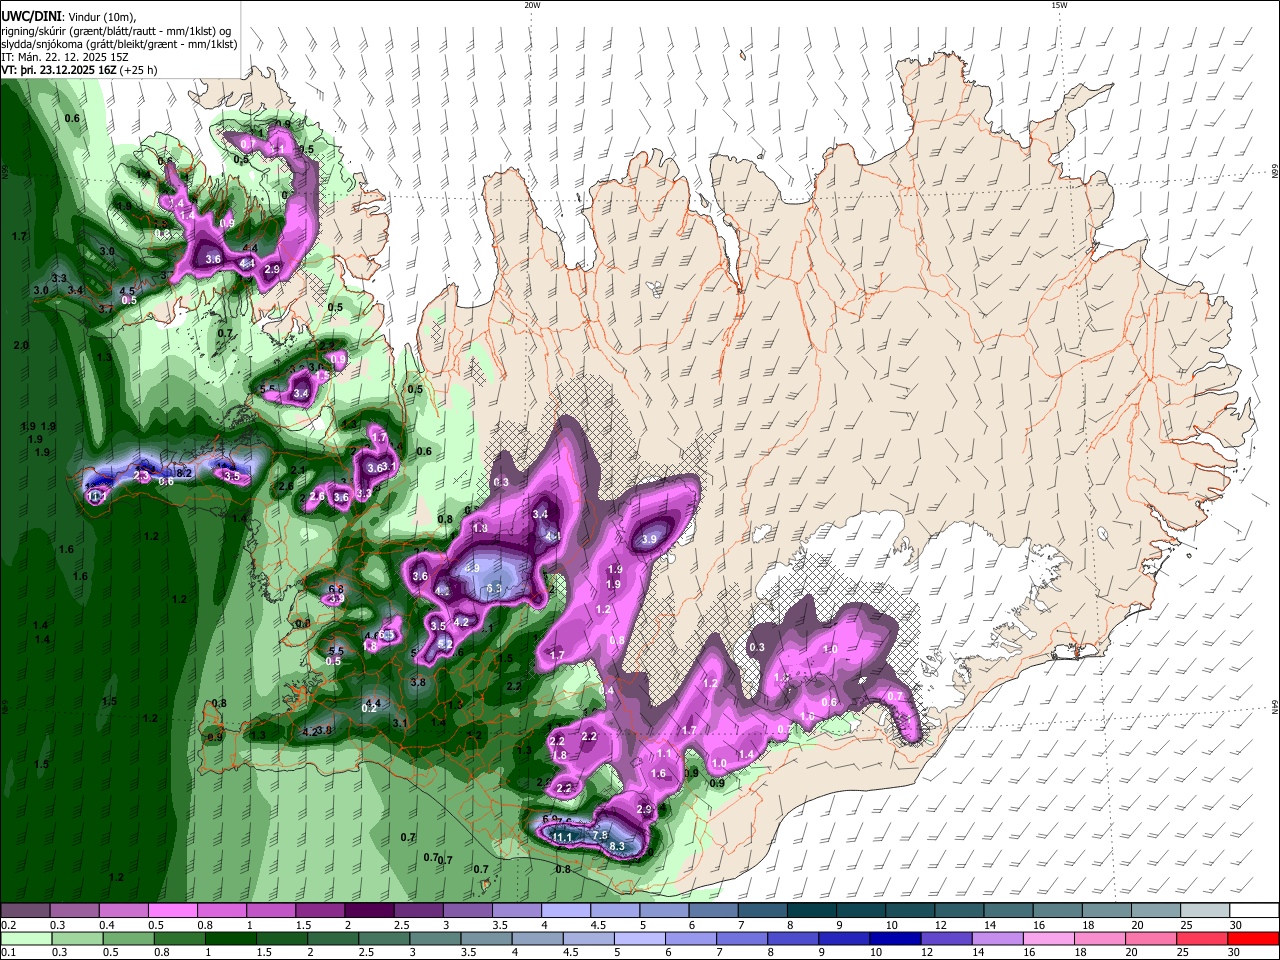
Task: Click the 8.3 precipitation value on map
Action: (x=617, y=847)
